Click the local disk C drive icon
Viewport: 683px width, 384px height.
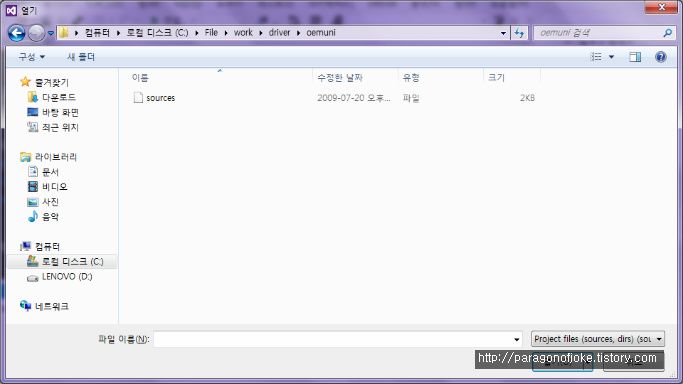click(33, 261)
